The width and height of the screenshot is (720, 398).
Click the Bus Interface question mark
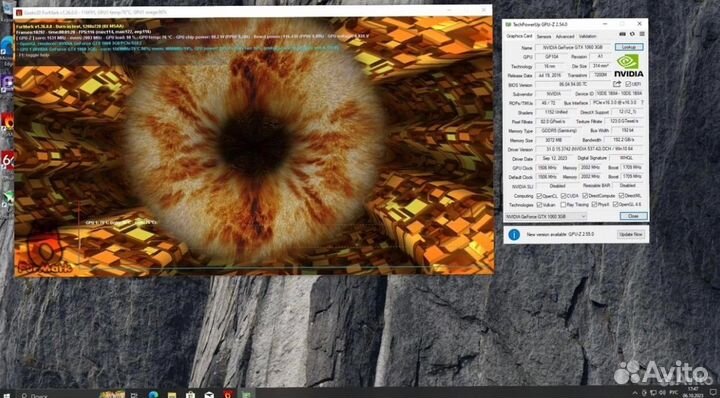click(x=642, y=102)
